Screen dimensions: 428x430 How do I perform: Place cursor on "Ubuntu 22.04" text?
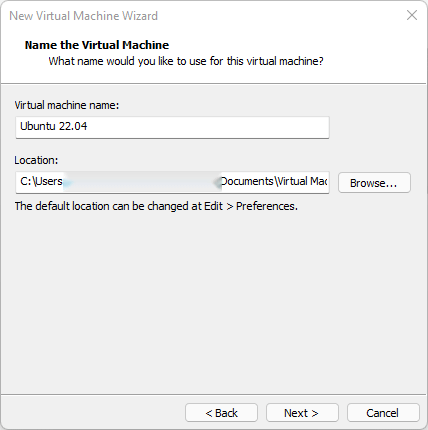click(54, 126)
